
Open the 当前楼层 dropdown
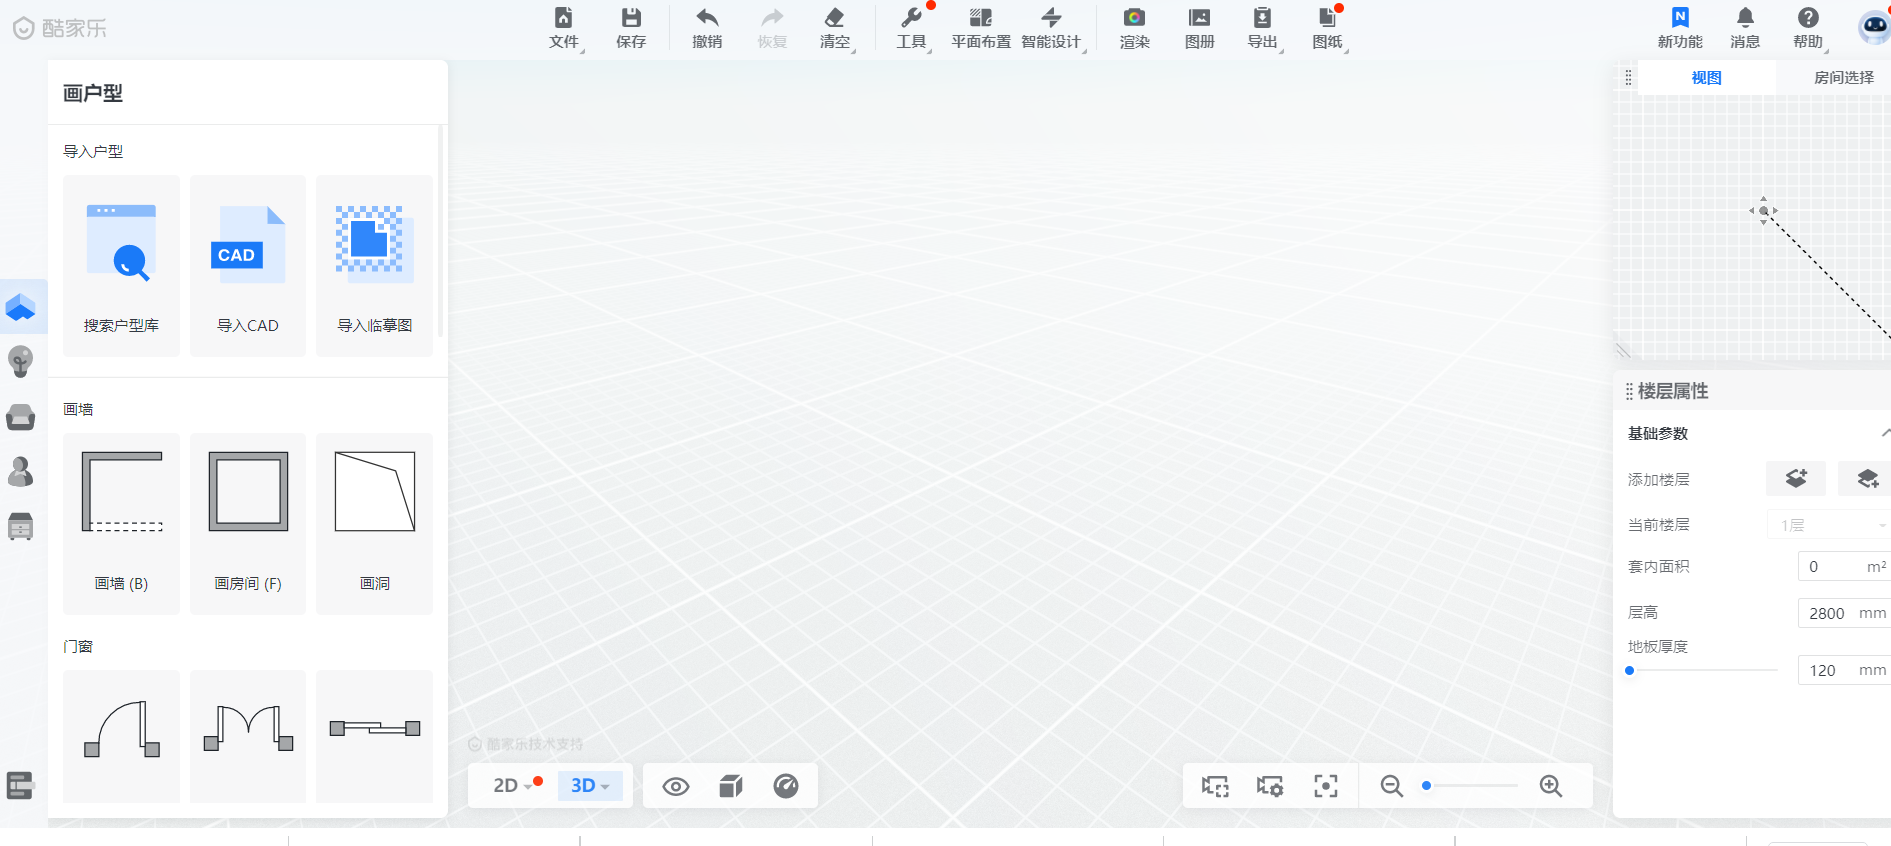point(1830,525)
